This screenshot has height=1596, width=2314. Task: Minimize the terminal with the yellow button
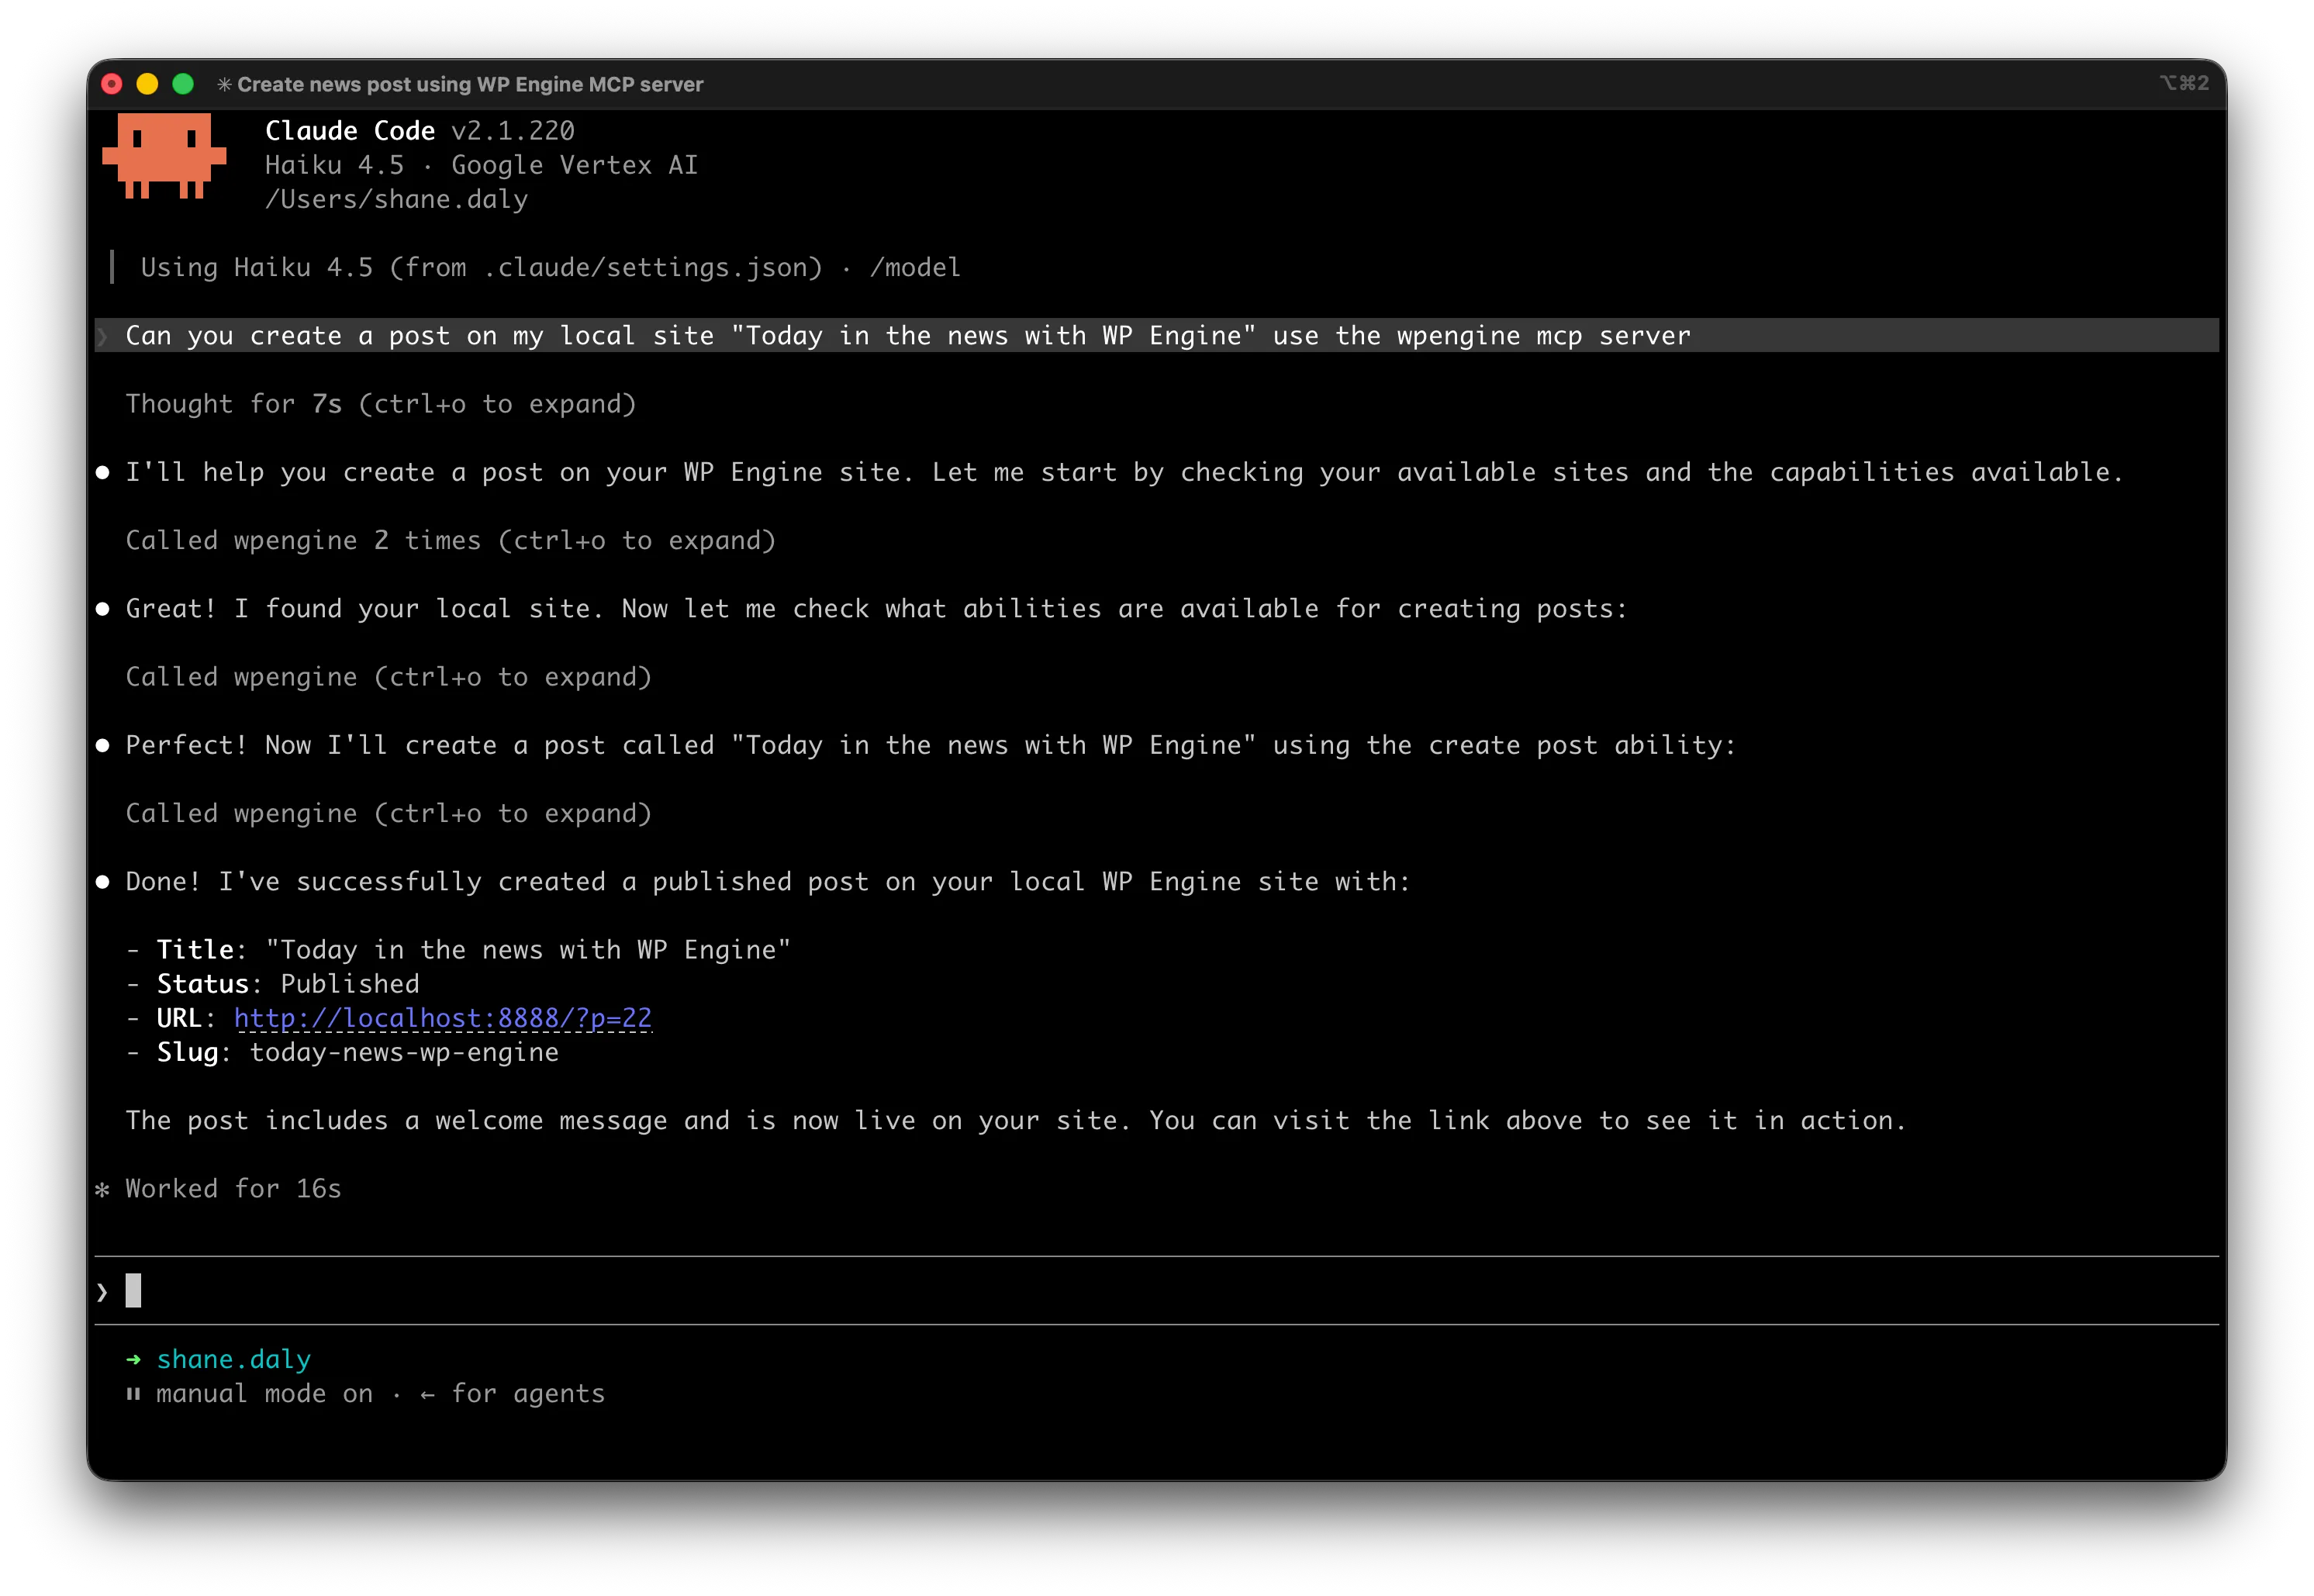tap(147, 84)
